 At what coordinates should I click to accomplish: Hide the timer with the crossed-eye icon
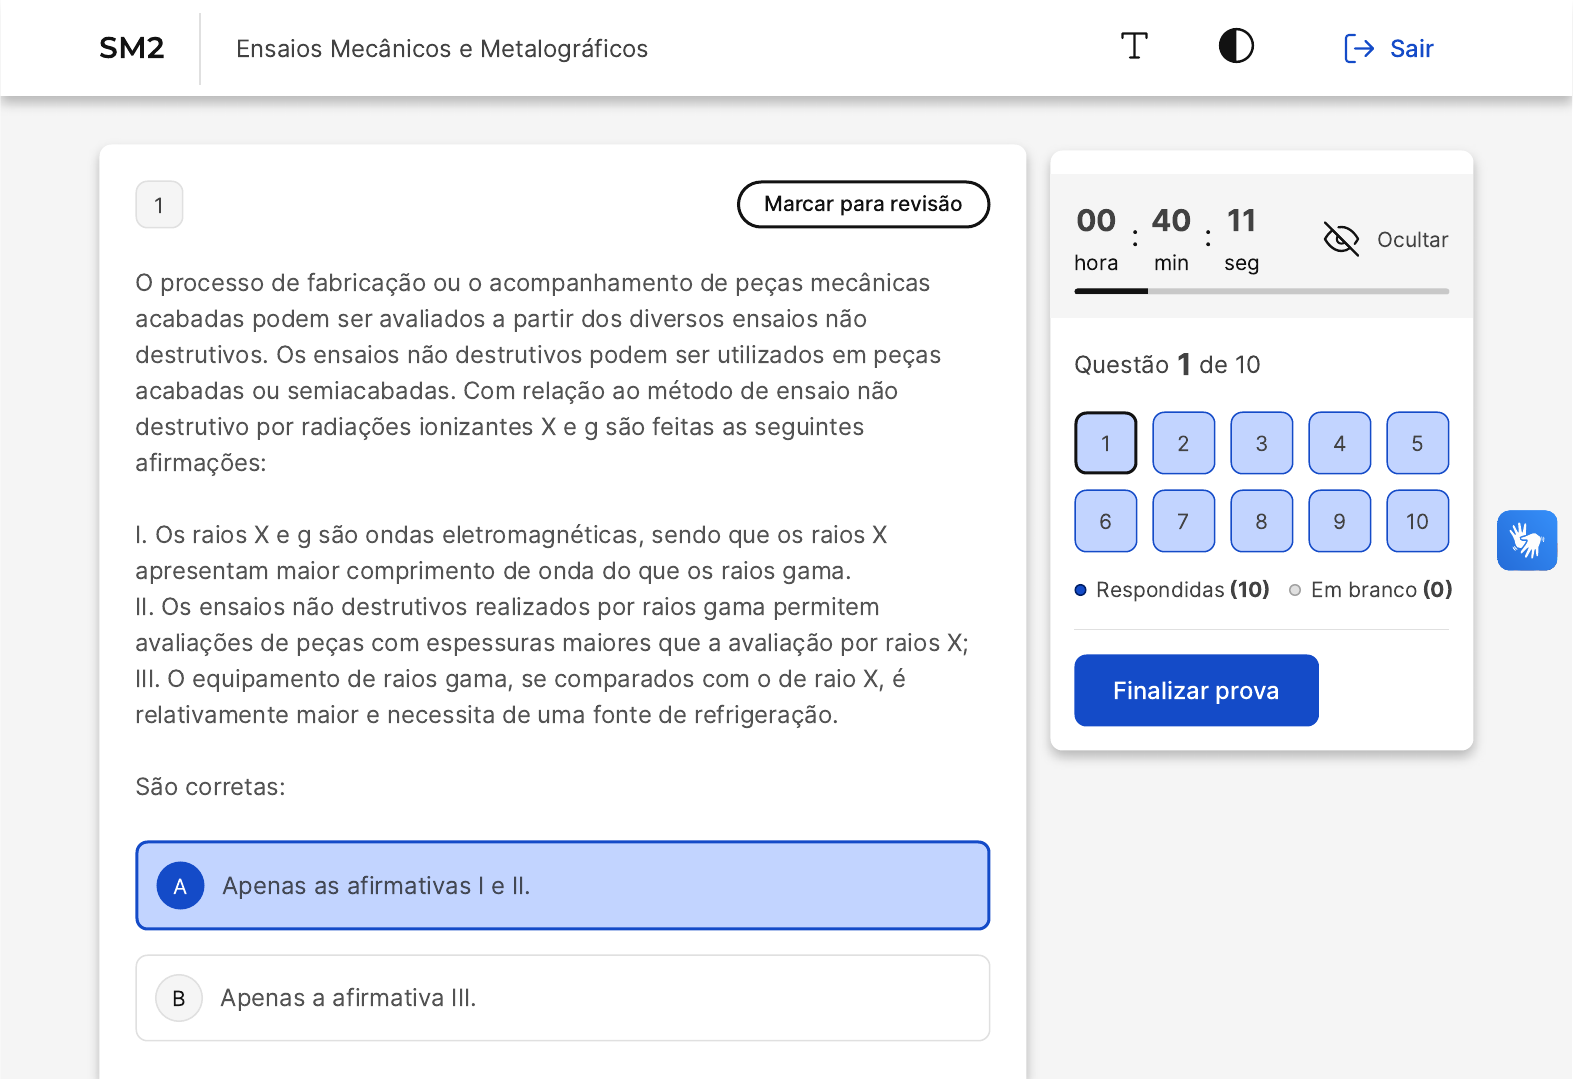[x=1341, y=239]
